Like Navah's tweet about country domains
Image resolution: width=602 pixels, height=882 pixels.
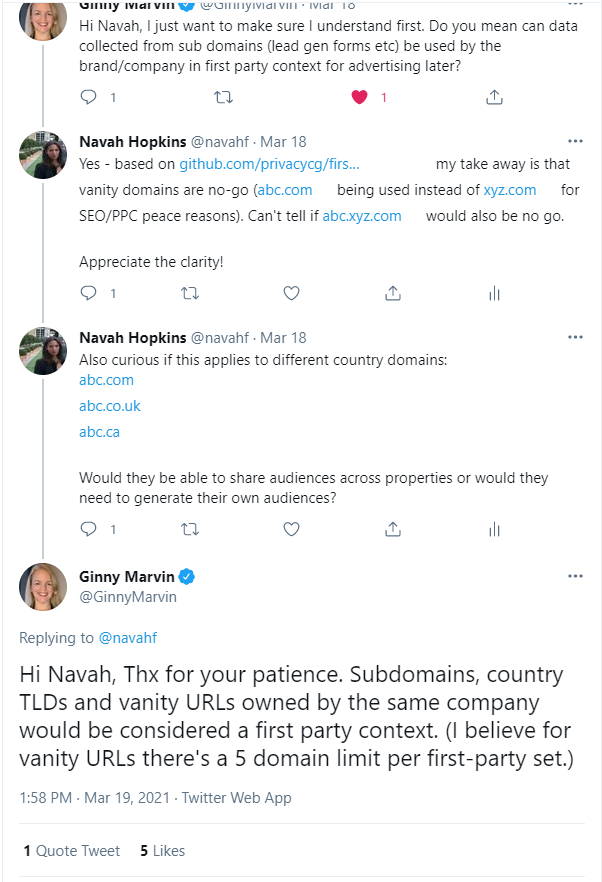[x=291, y=529]
